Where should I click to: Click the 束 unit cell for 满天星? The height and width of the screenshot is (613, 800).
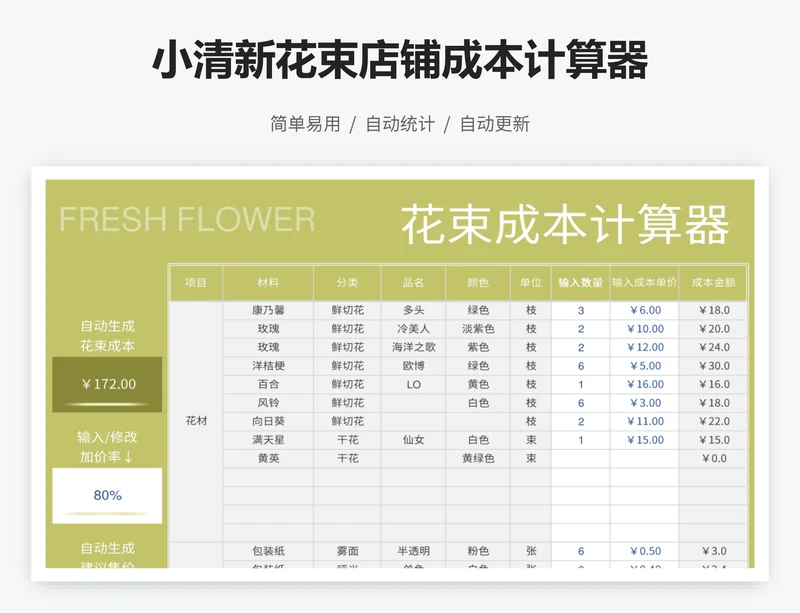531,440
